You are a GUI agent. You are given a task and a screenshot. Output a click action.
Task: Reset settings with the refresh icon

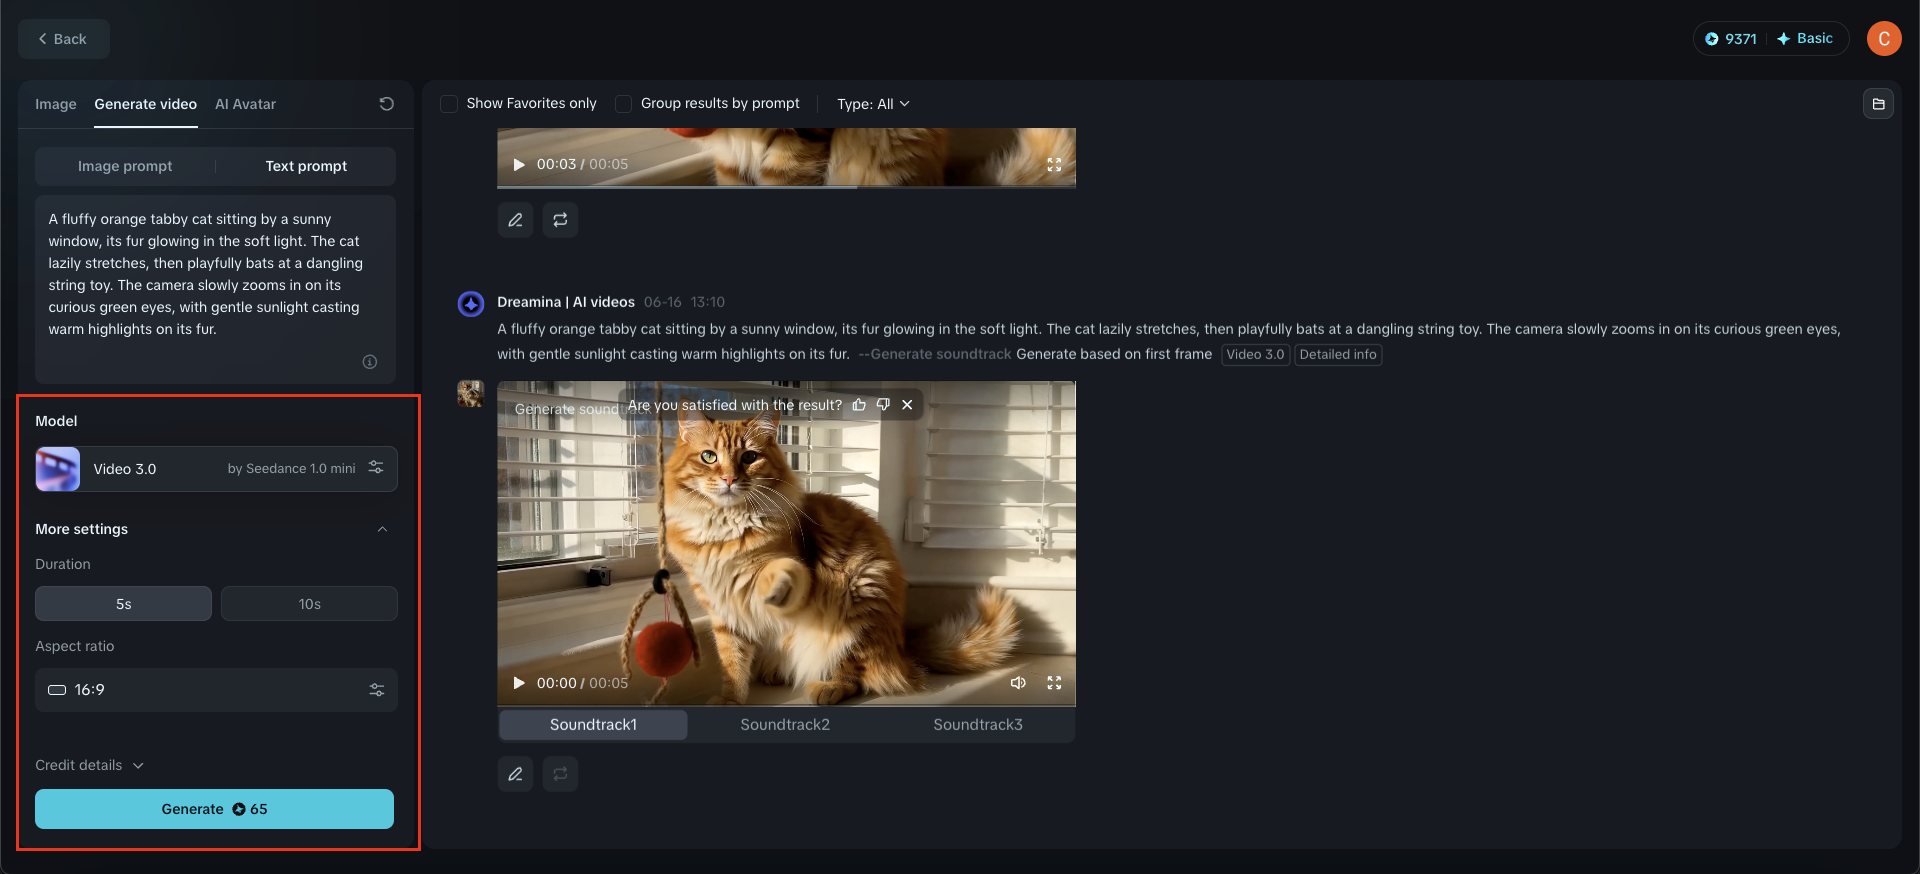[x=387, y=104]
